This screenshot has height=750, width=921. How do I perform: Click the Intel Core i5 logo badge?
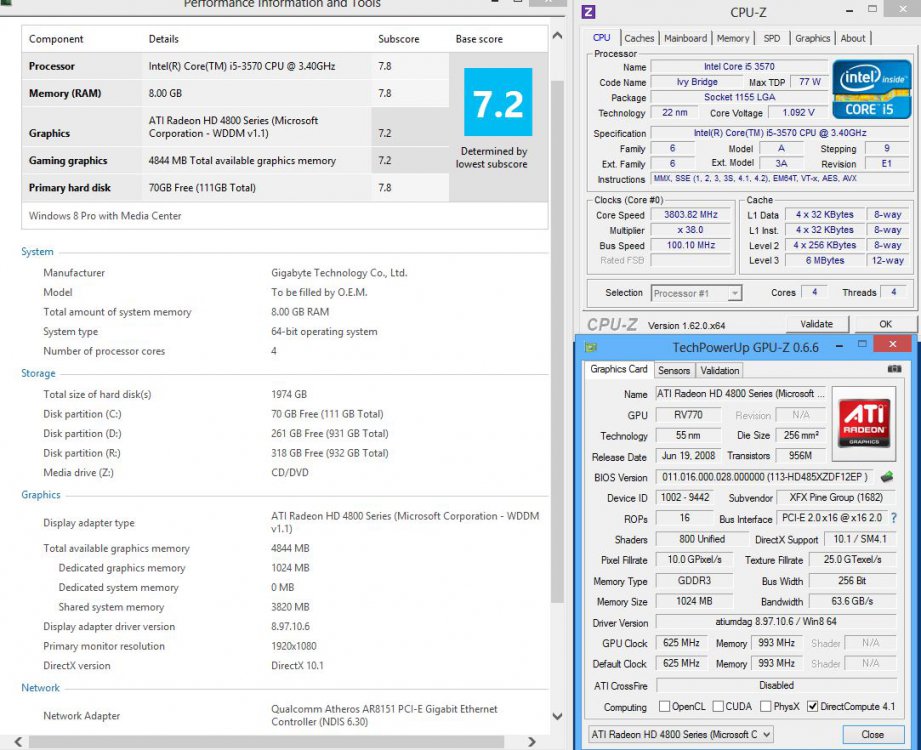coord(872,89)
